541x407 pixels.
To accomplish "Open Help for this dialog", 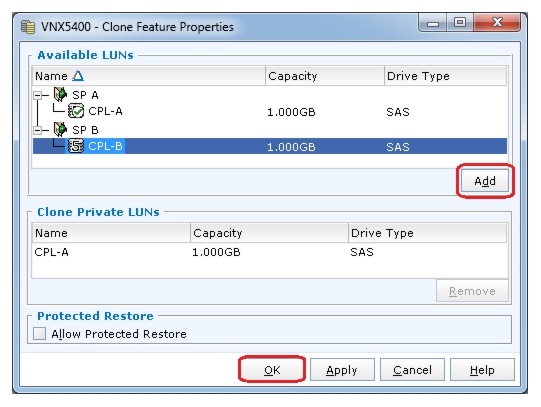I will point(482,370).
